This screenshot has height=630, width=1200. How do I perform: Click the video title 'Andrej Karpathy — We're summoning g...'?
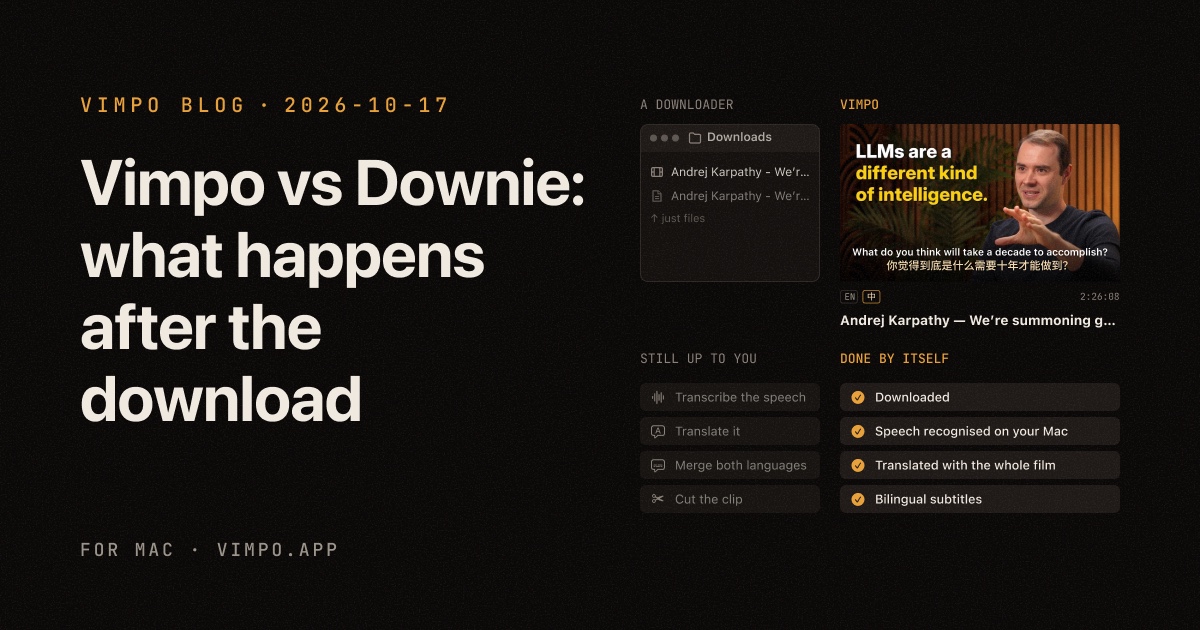click(978, 321)
